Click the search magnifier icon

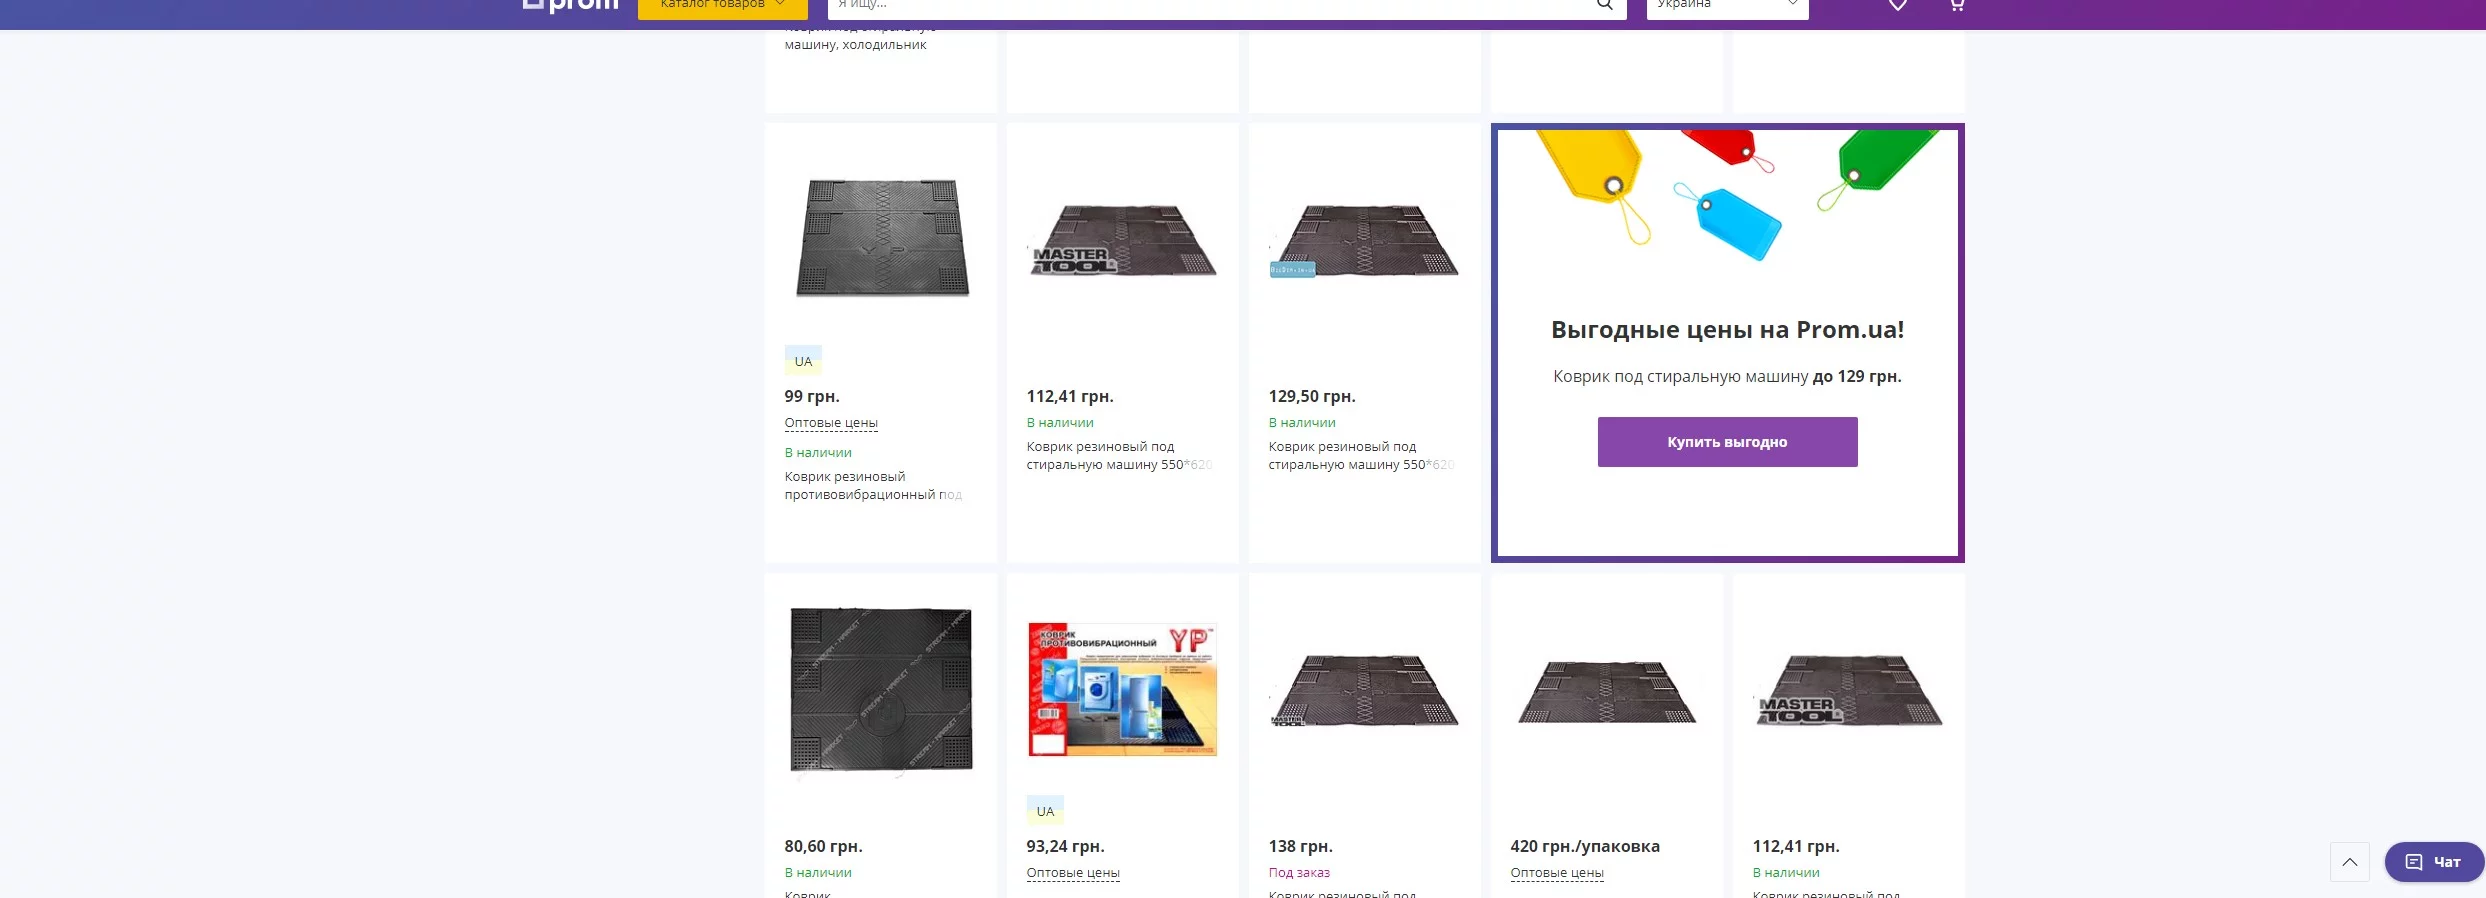(x=1604, y=5)
